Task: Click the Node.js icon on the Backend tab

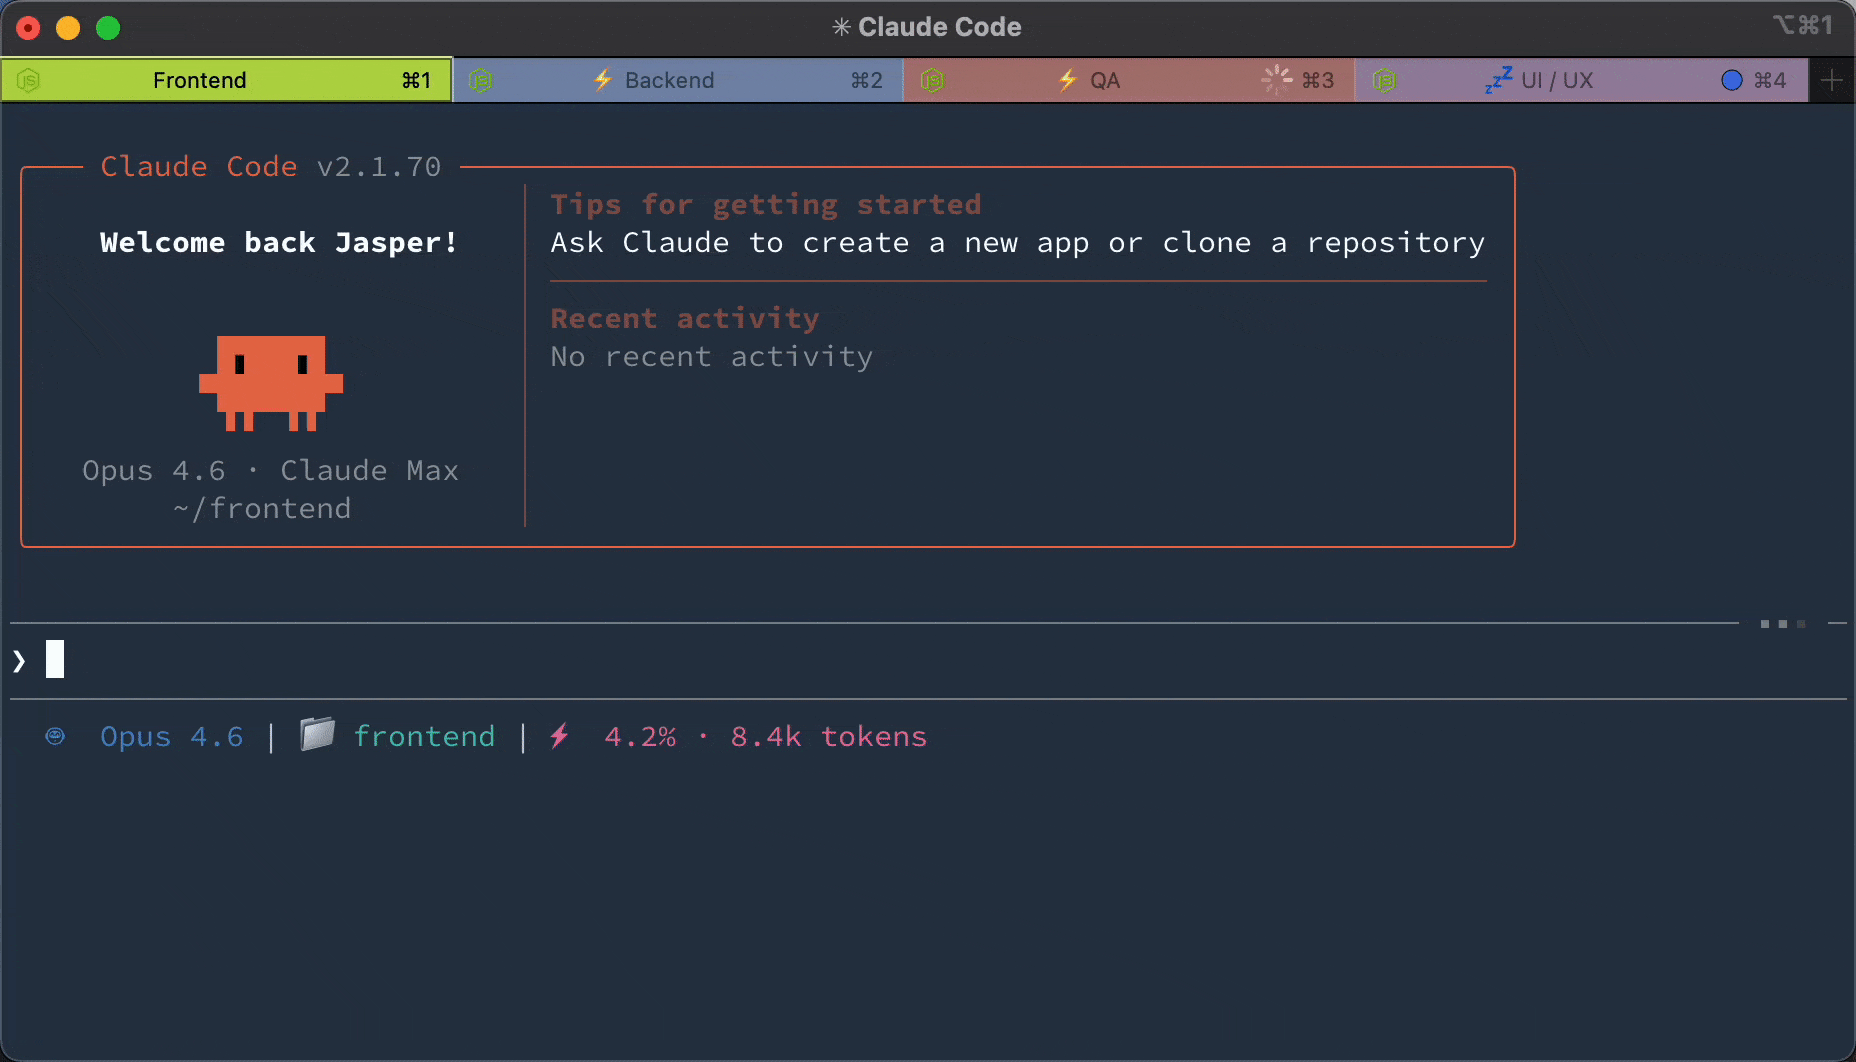Action: 481,80
